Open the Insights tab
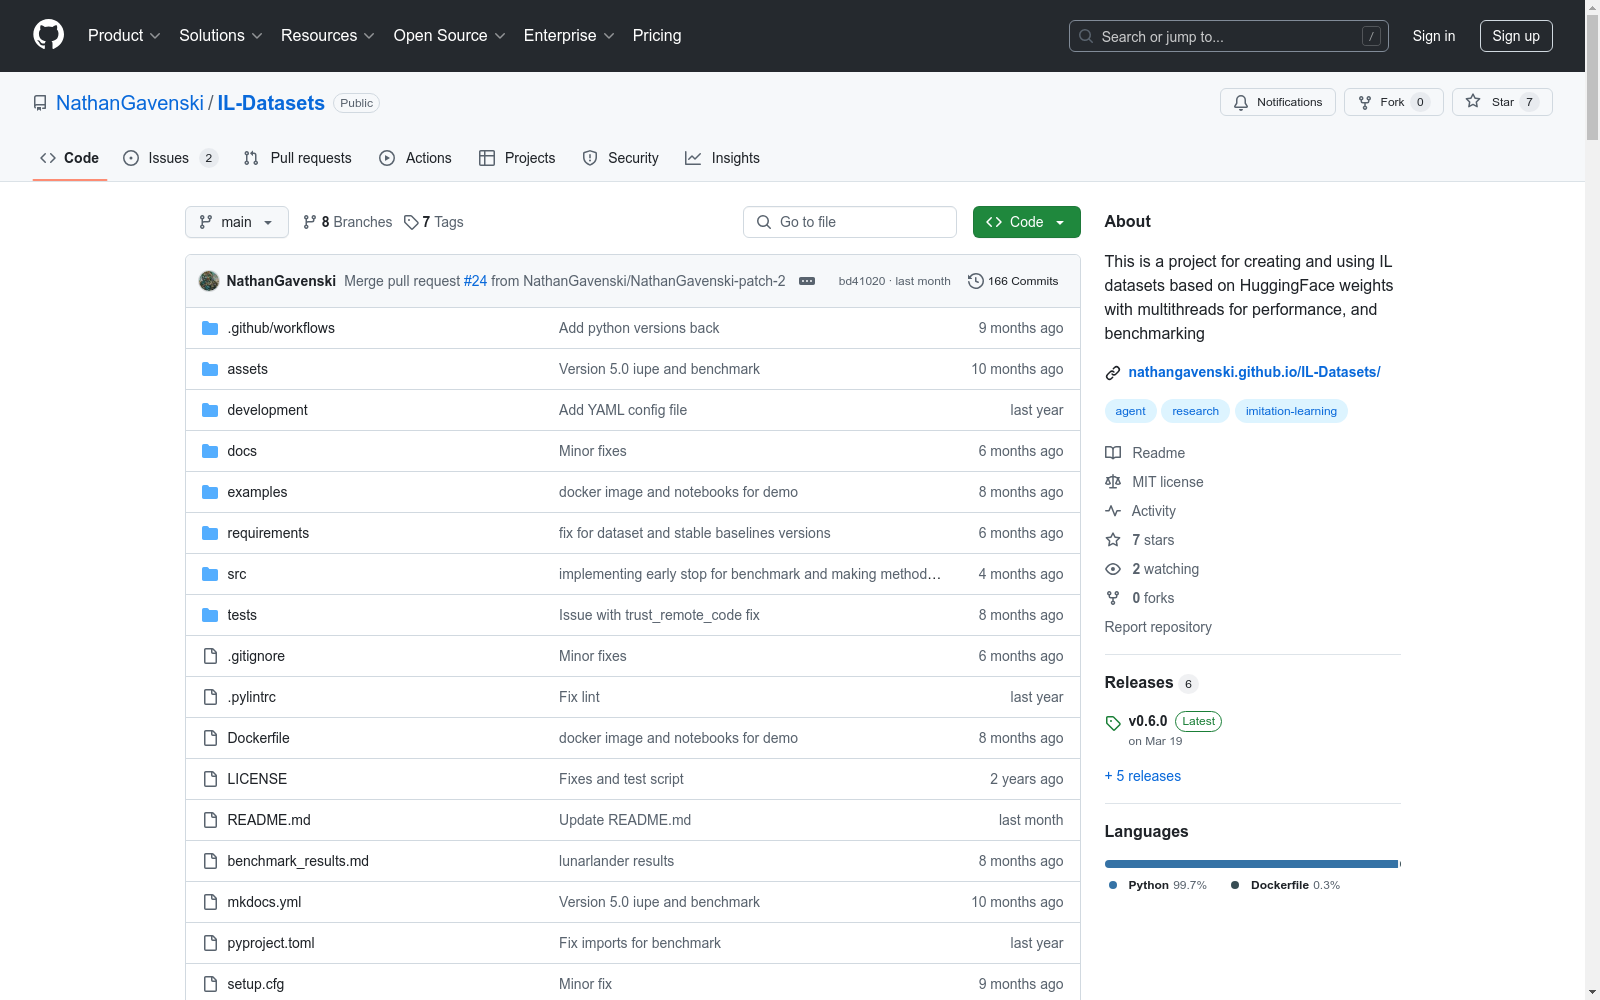The width and height of the screenshot is (1600, 1000). [722, 158]
